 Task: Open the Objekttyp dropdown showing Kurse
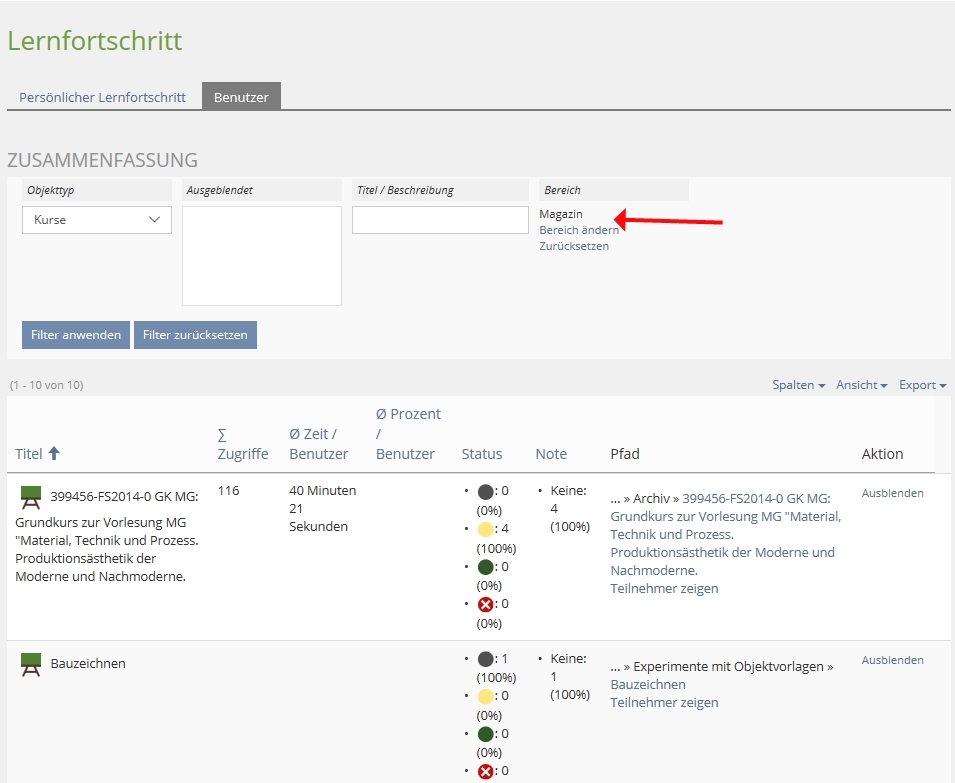point(97,220)
